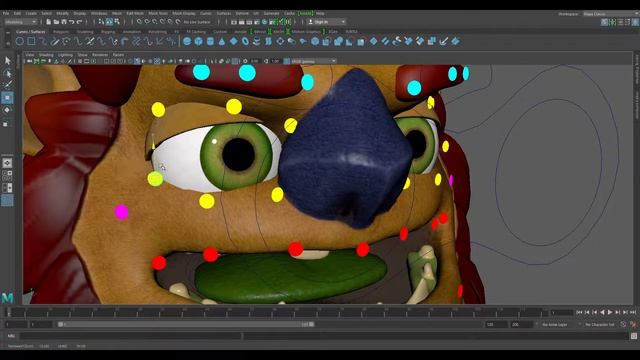Create a NURBS sphere from shelf
The image size is (640, 360).
click(187, 41)
